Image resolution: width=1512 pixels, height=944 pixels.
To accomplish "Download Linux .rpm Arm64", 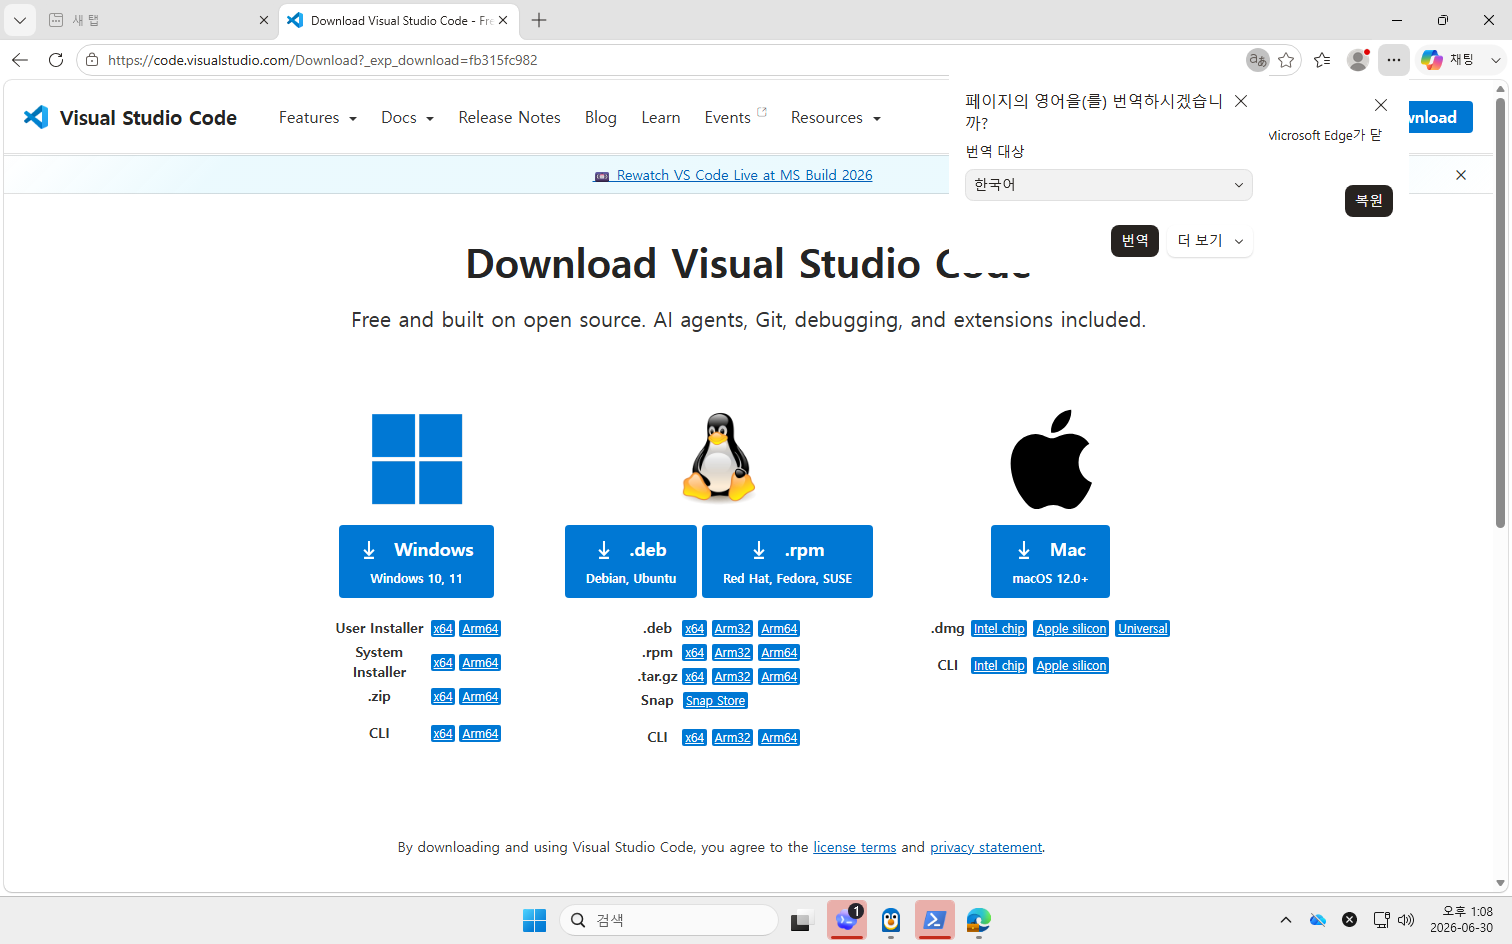I will [779, 653].
